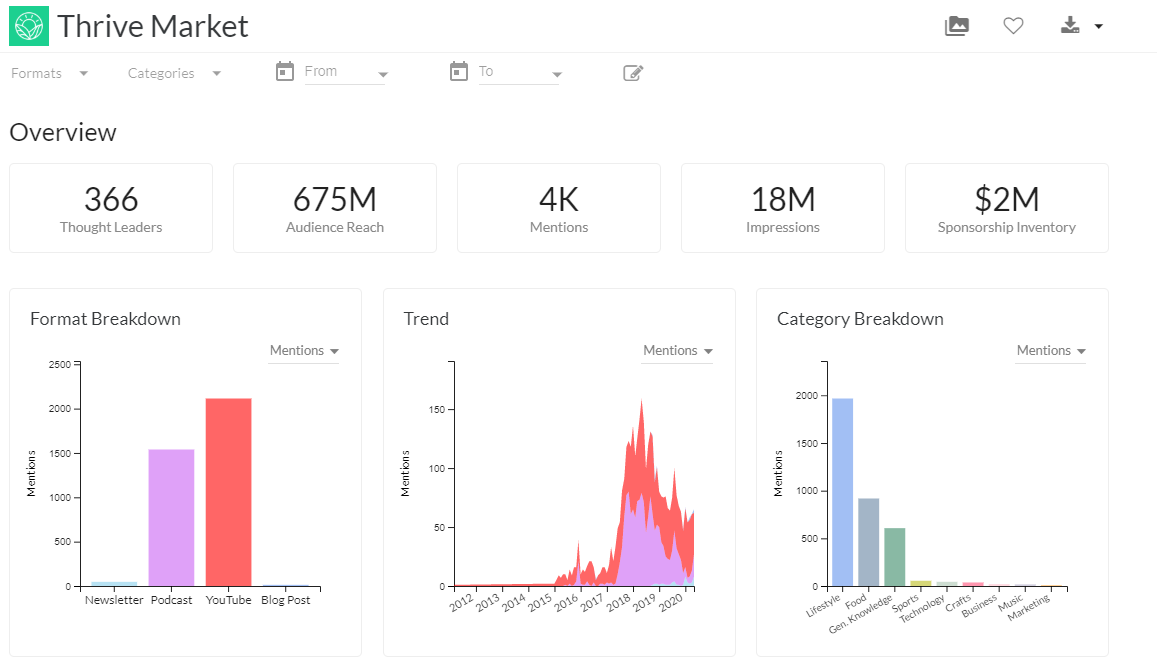Open the From date dropdown field
The image size is (1157, 666).
[345, 72]
